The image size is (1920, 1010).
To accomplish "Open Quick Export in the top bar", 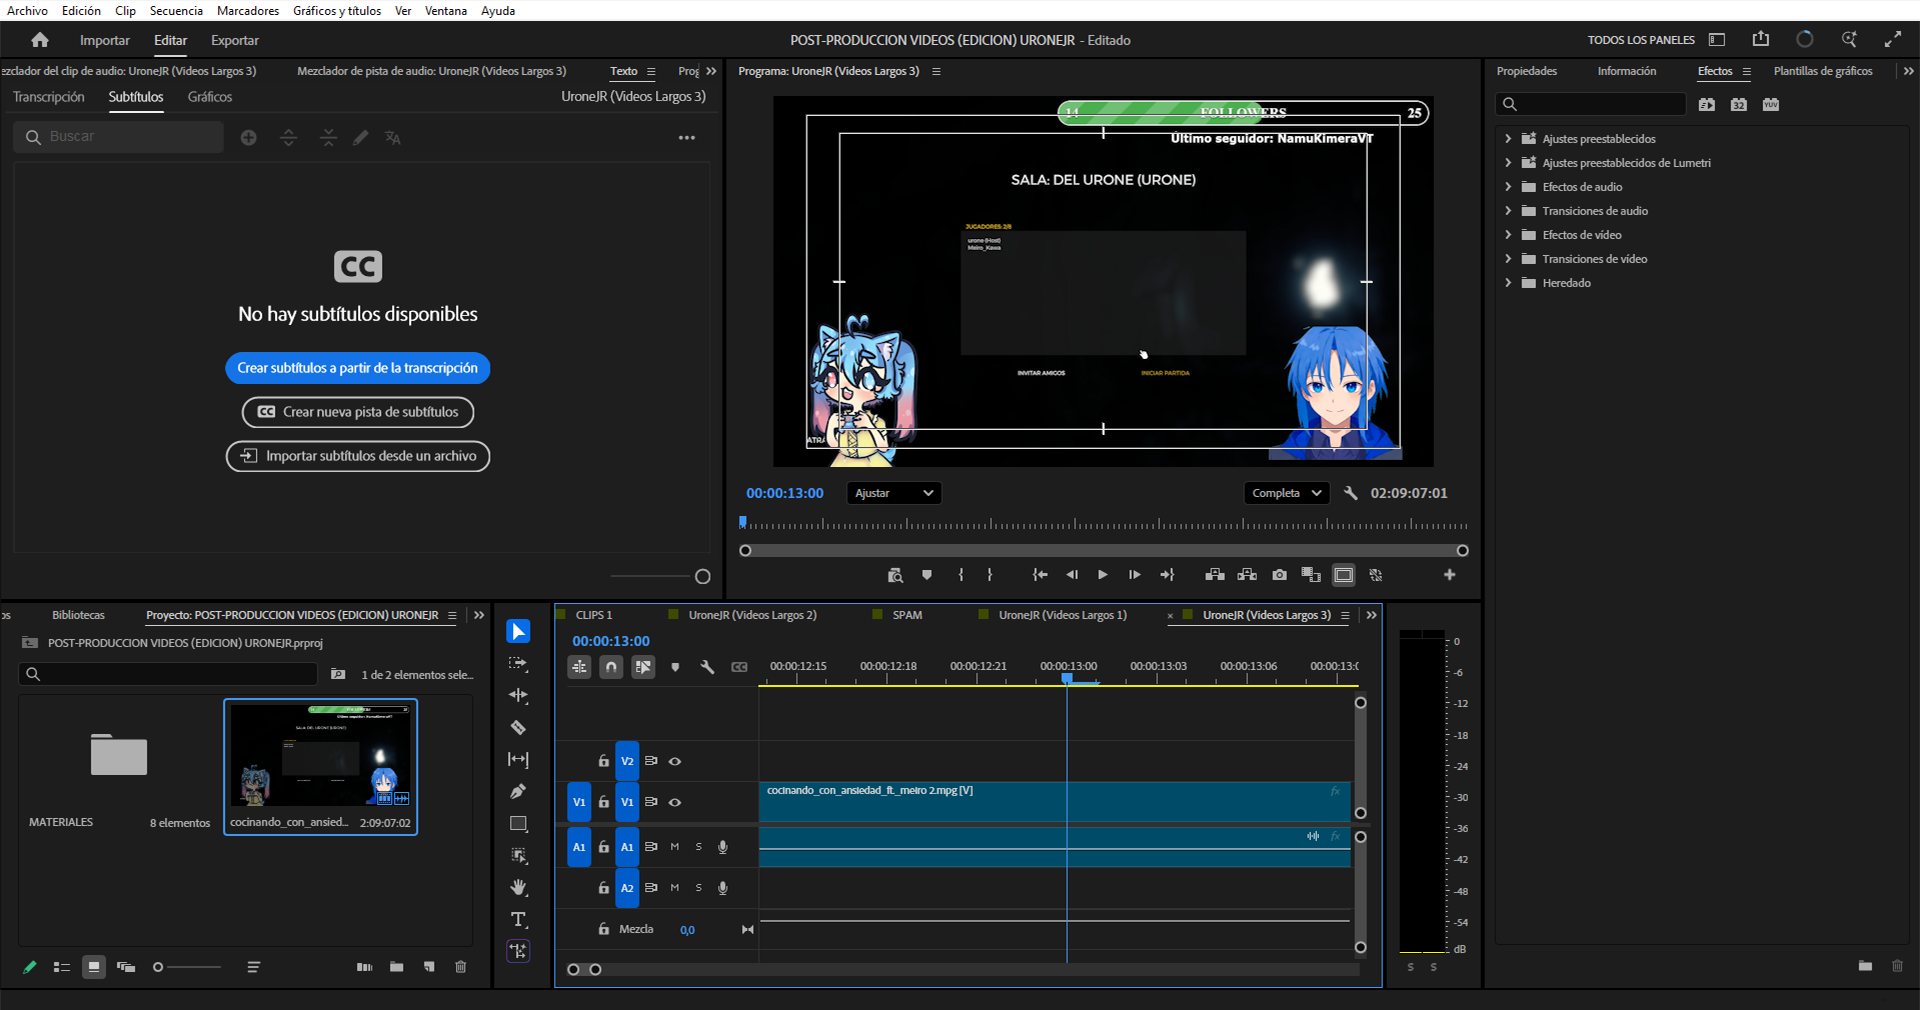I will coord(1761,39).
